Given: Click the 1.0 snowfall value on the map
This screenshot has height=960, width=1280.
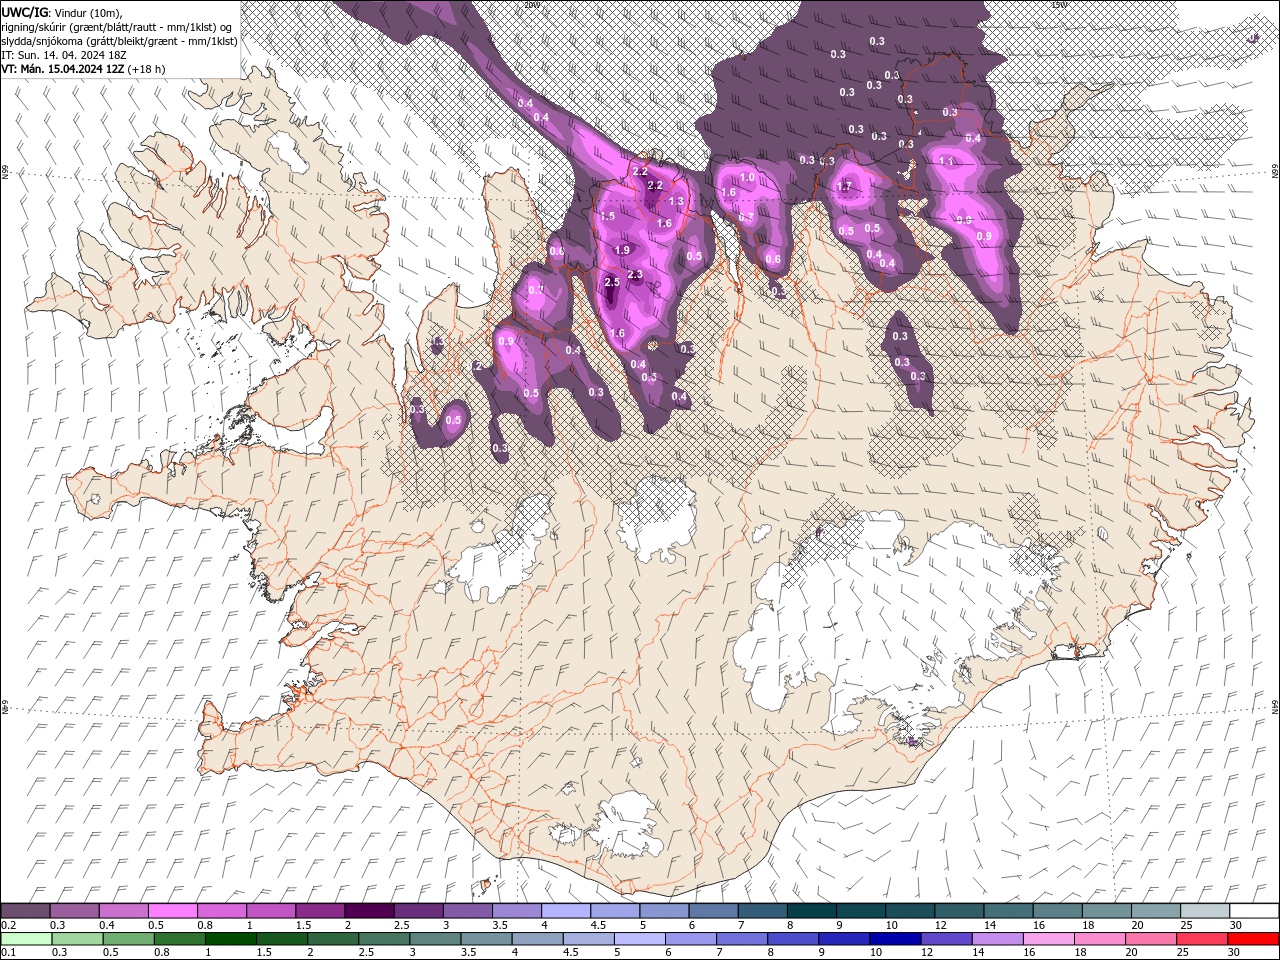Looking at the screenshot, I should tap(747, 178).
